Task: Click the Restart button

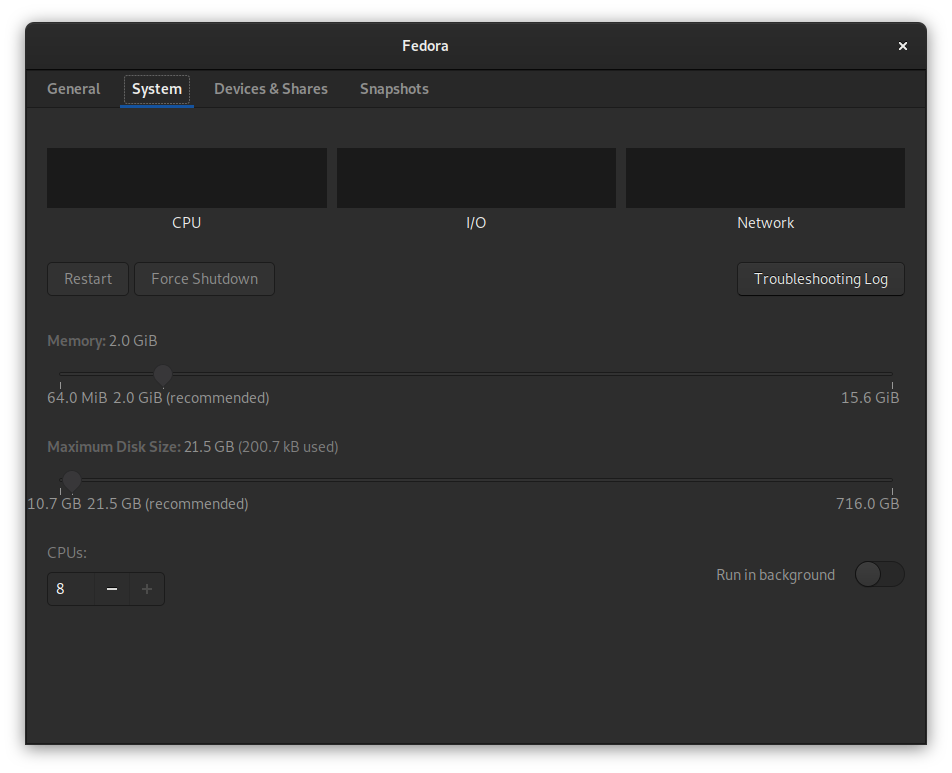Action: [x=88, y=279]
